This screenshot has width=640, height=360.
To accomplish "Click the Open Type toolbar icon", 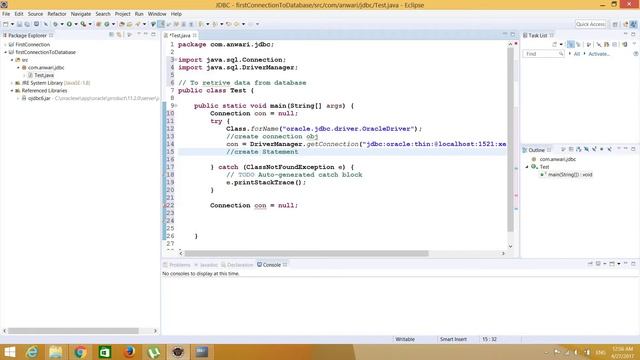I will coord(122,24).
